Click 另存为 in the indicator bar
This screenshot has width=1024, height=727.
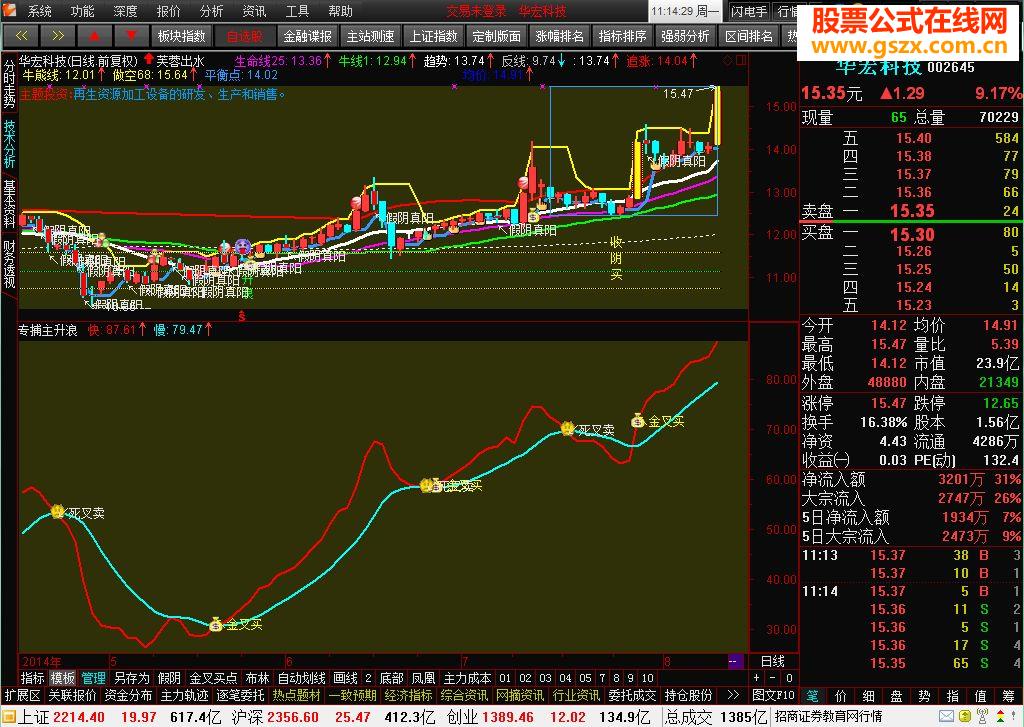[x=131, y=678]
